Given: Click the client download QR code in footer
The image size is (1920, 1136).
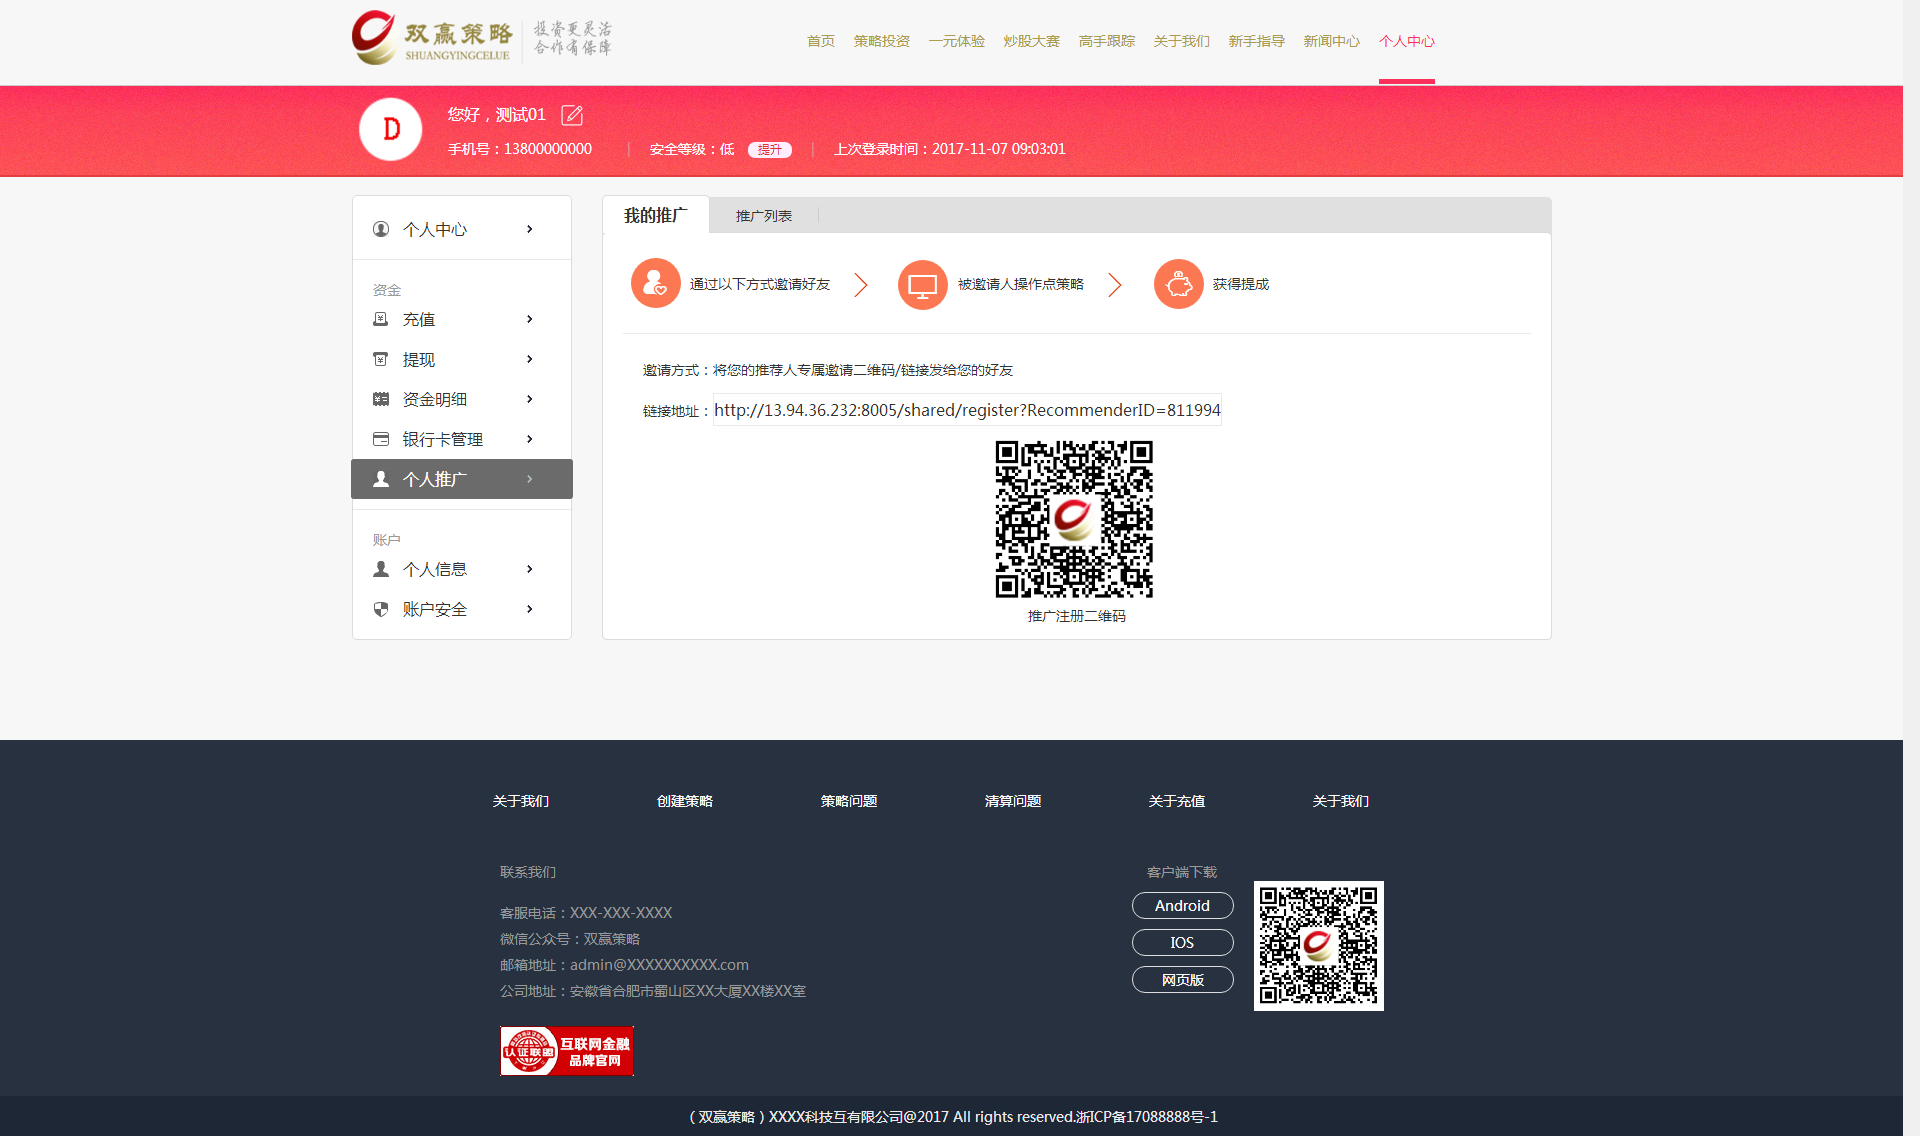Looking at the screenshot, I should click(1319, 946).
